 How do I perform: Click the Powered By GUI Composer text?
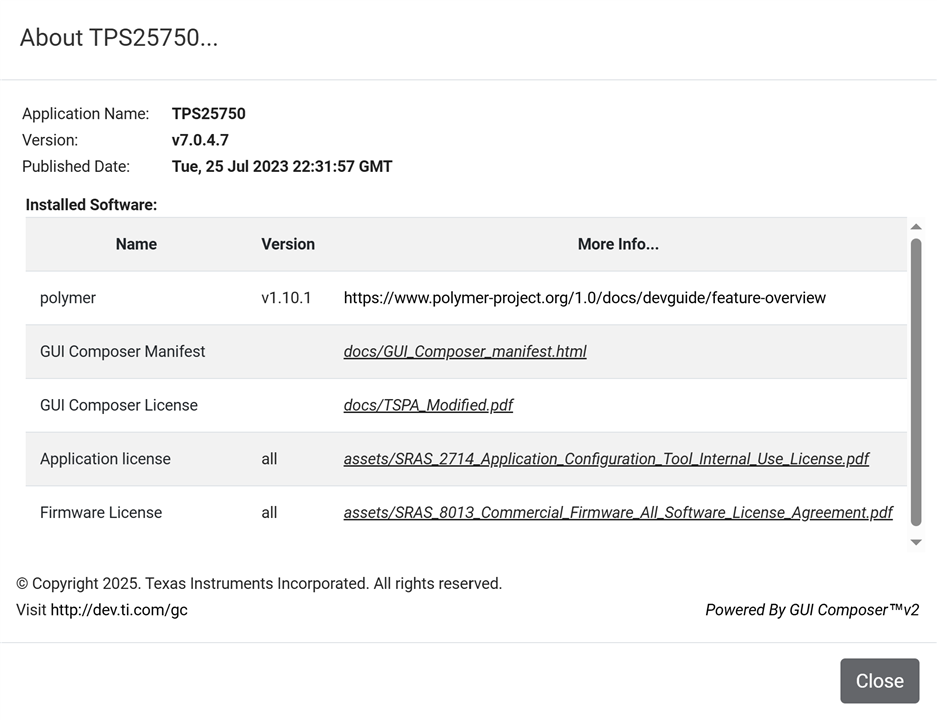[811, 609]
